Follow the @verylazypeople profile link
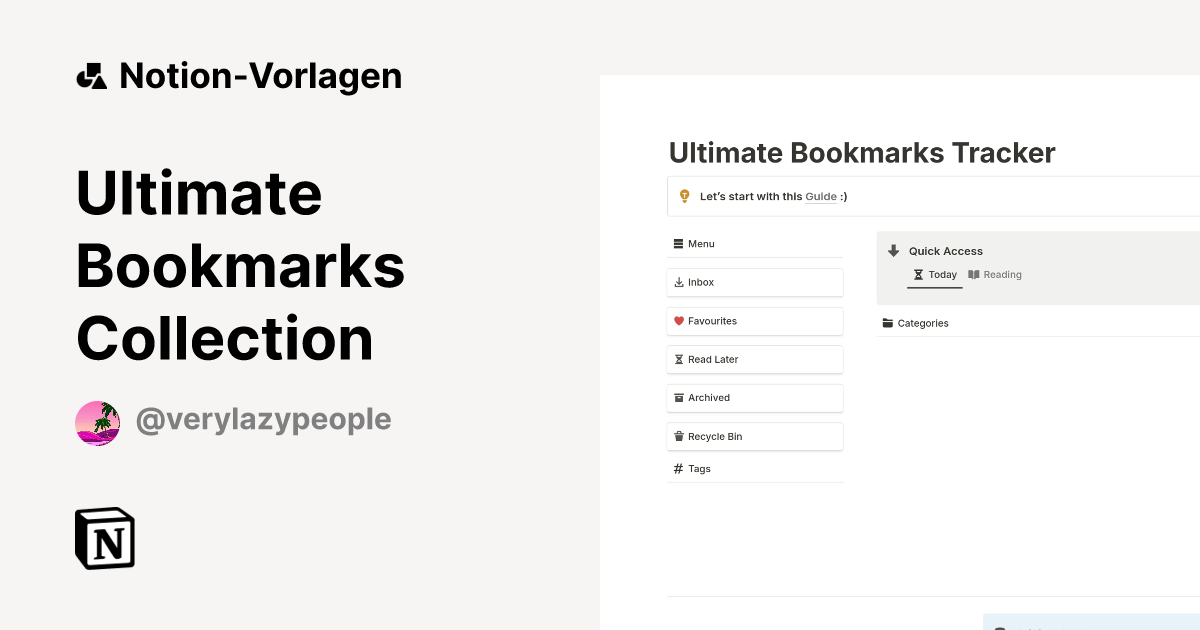The image size is (1200, 630). 263,420
